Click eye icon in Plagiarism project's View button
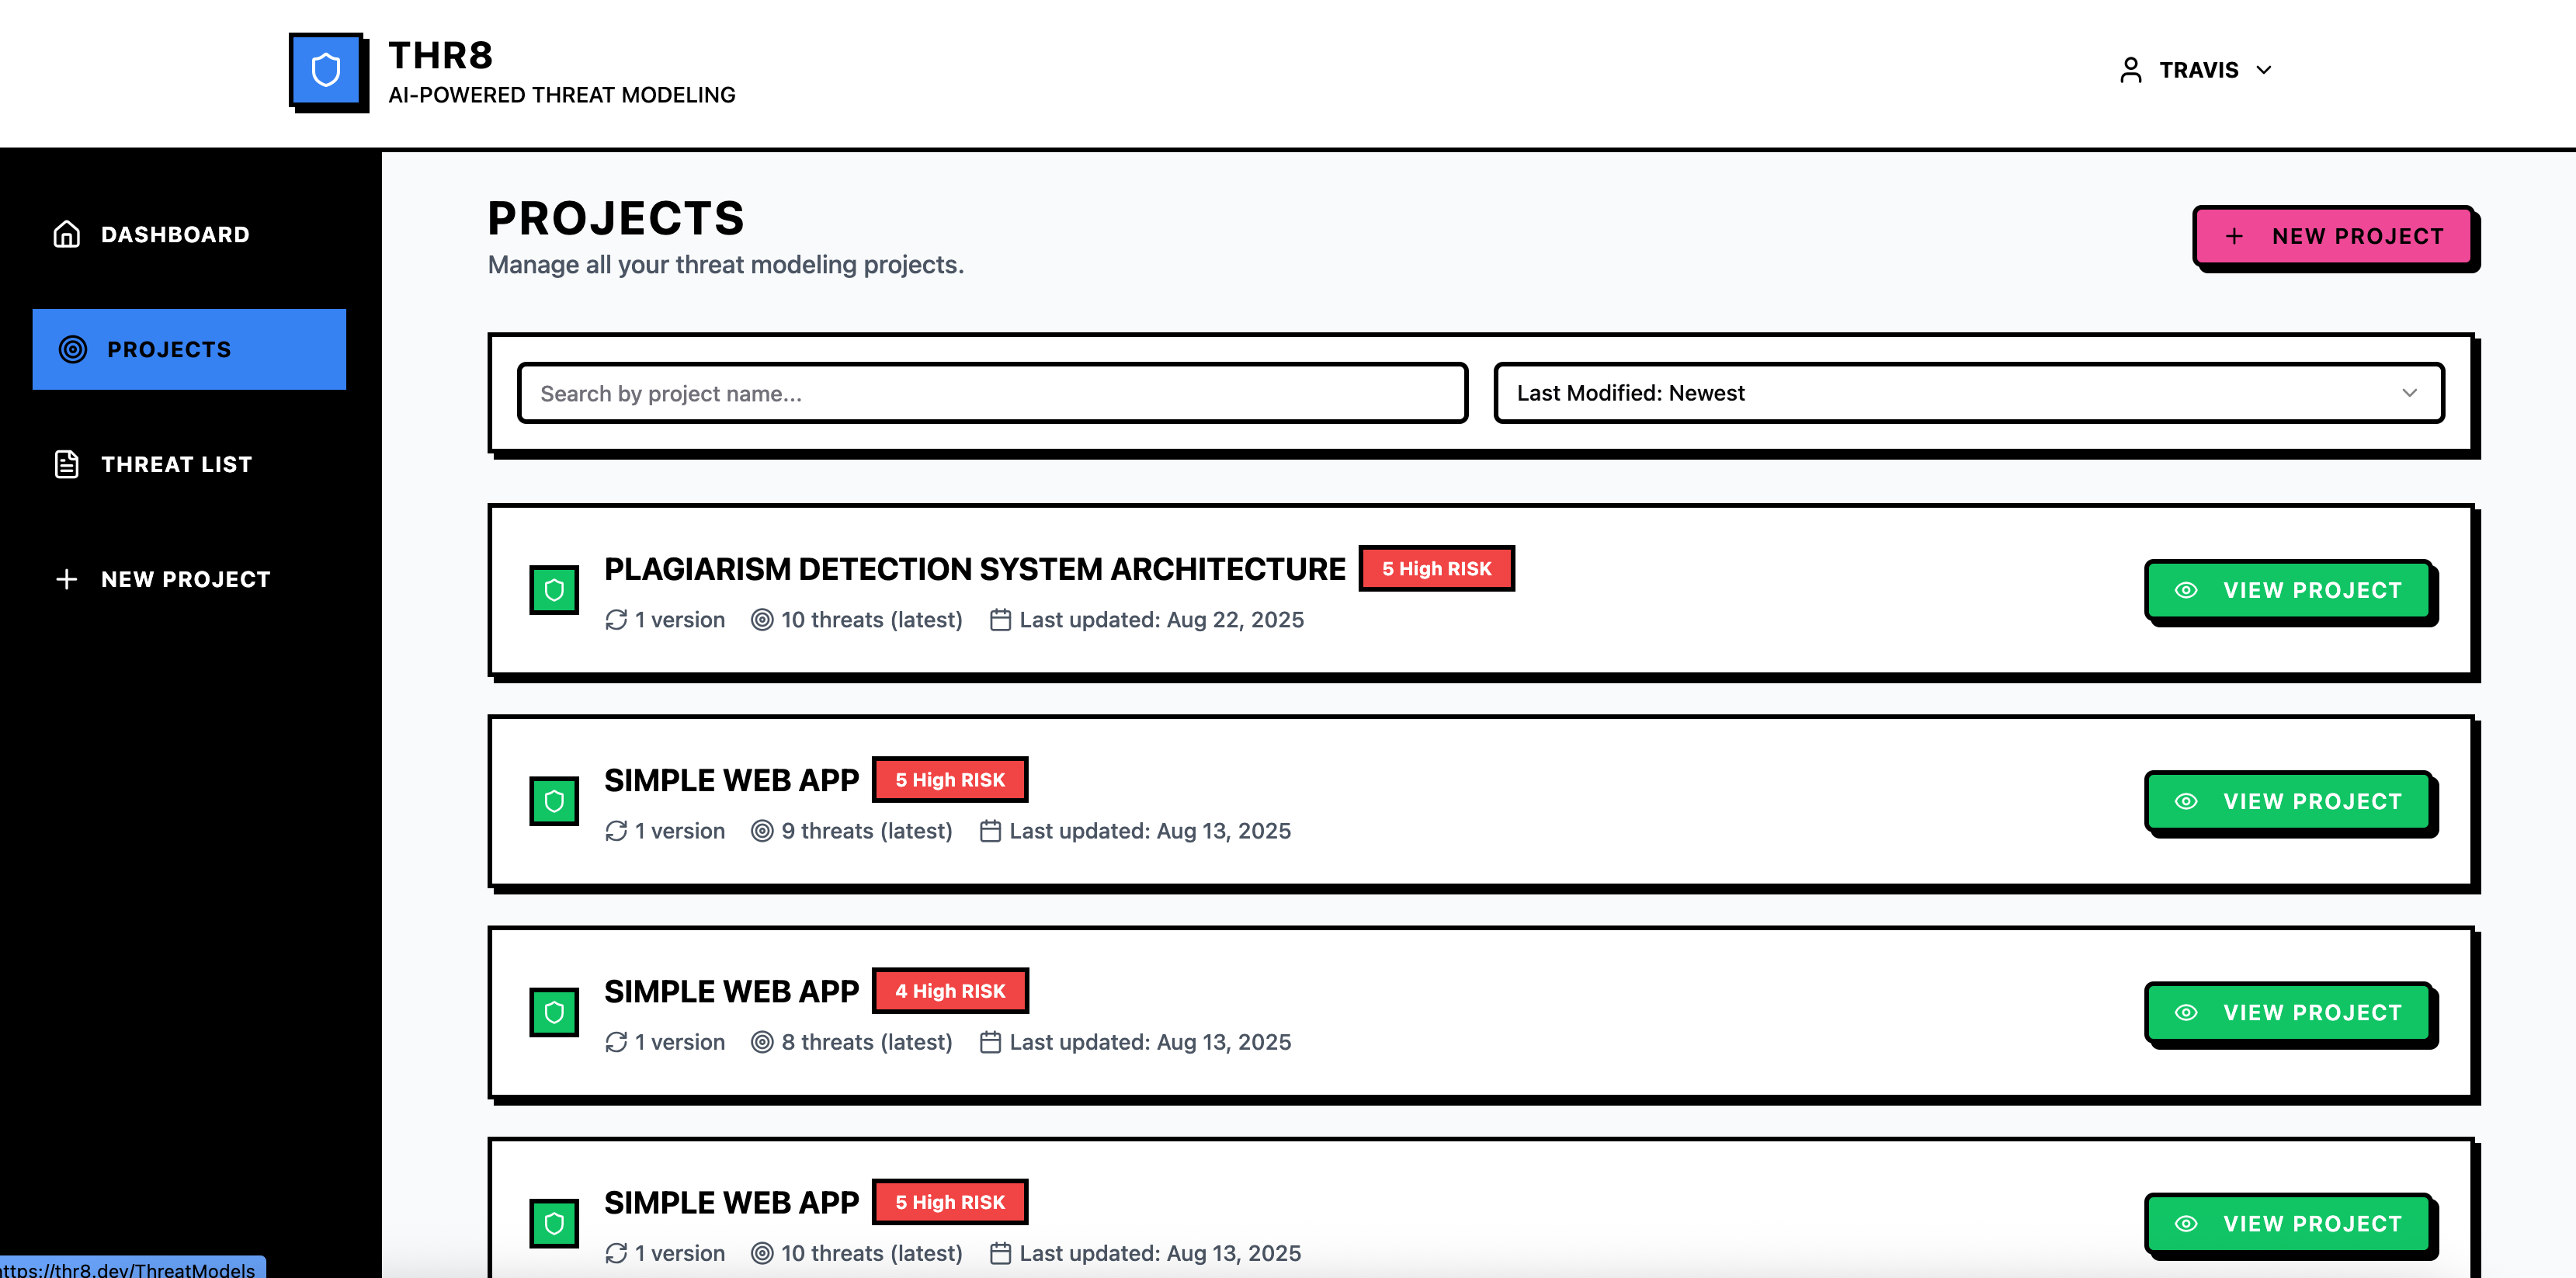Image resolution: width=2576 pixels, height=1278 pixels. click(x=2186, y=590)
